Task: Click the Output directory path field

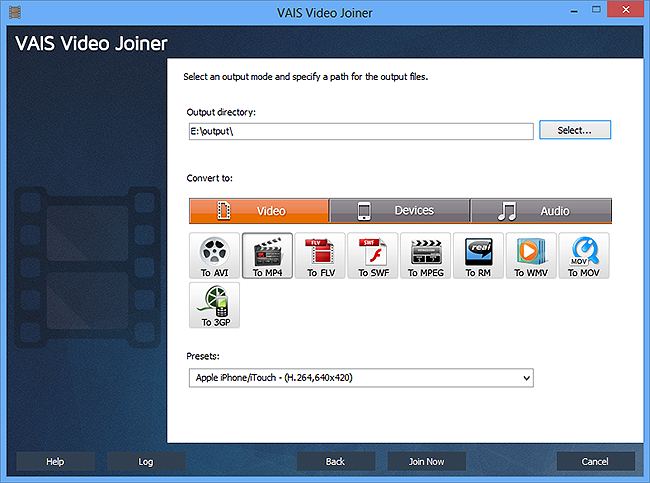Action: (361, 131)
